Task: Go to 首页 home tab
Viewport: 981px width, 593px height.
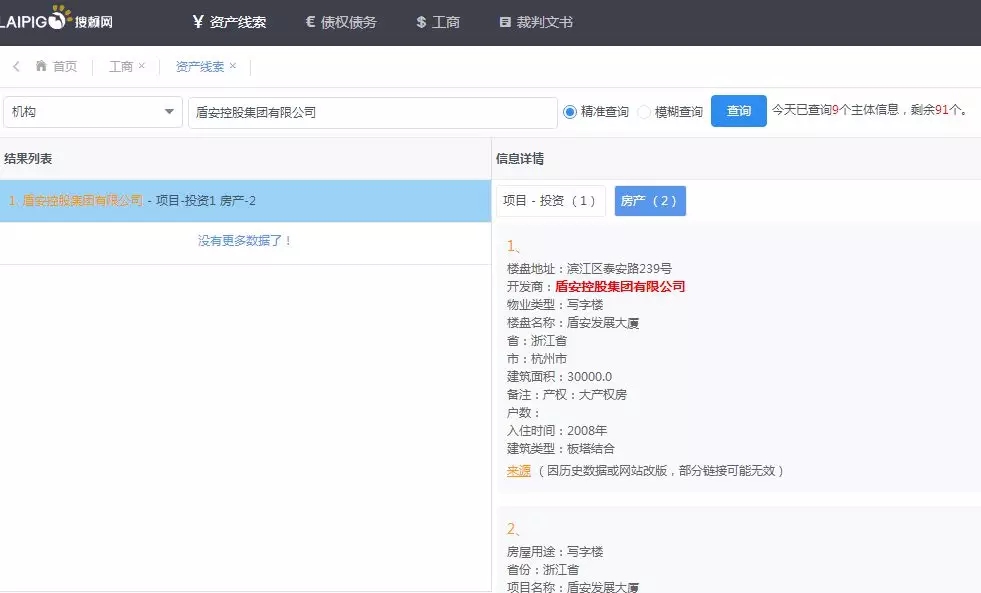Action: pos(56,66)
